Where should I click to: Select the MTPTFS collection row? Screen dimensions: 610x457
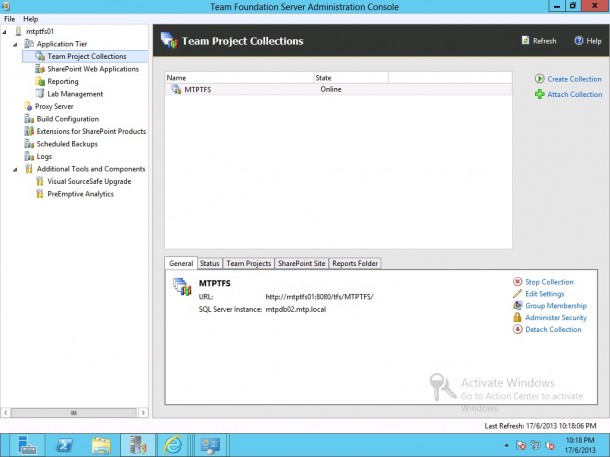coord(338,89)
